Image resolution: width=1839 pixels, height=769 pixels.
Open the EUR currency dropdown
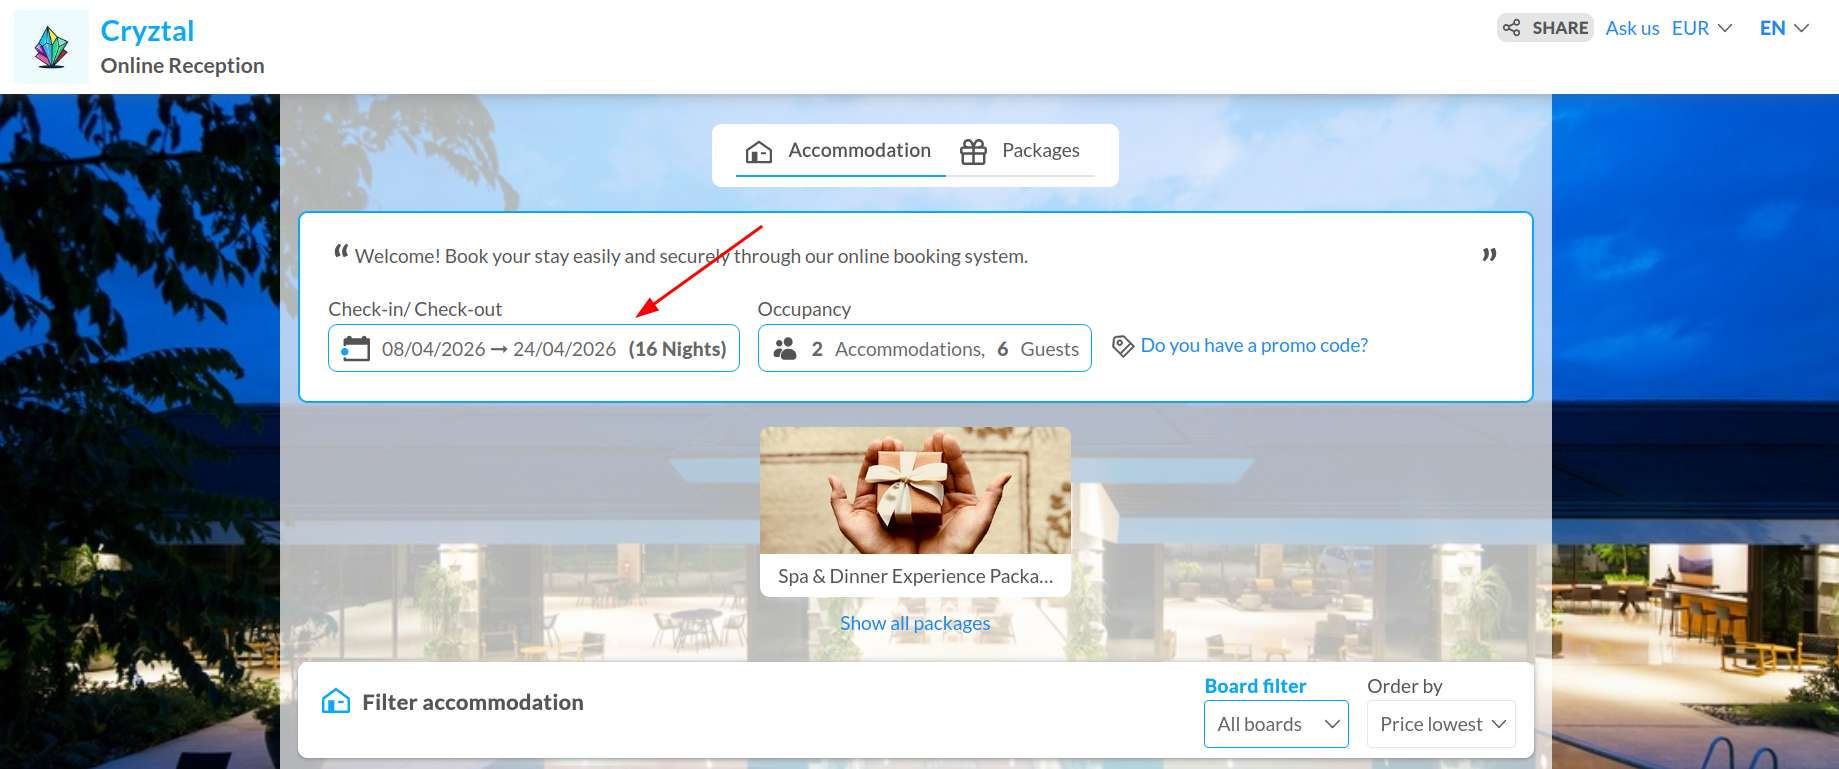[1702, 28]
